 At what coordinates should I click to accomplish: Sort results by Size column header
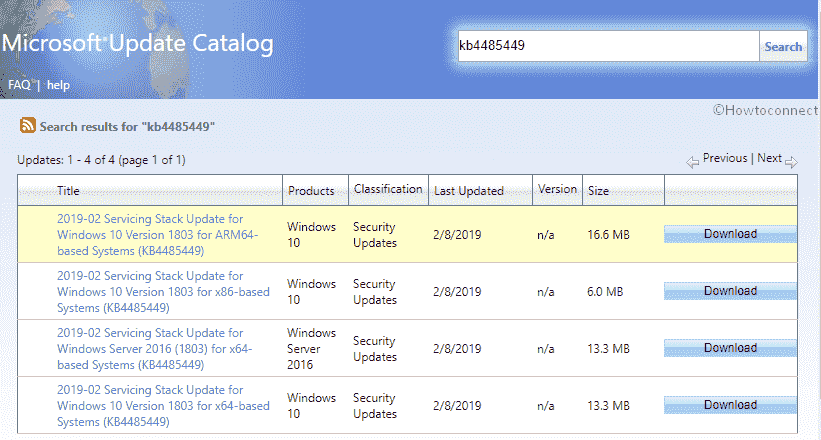click(x=598, y=191)
